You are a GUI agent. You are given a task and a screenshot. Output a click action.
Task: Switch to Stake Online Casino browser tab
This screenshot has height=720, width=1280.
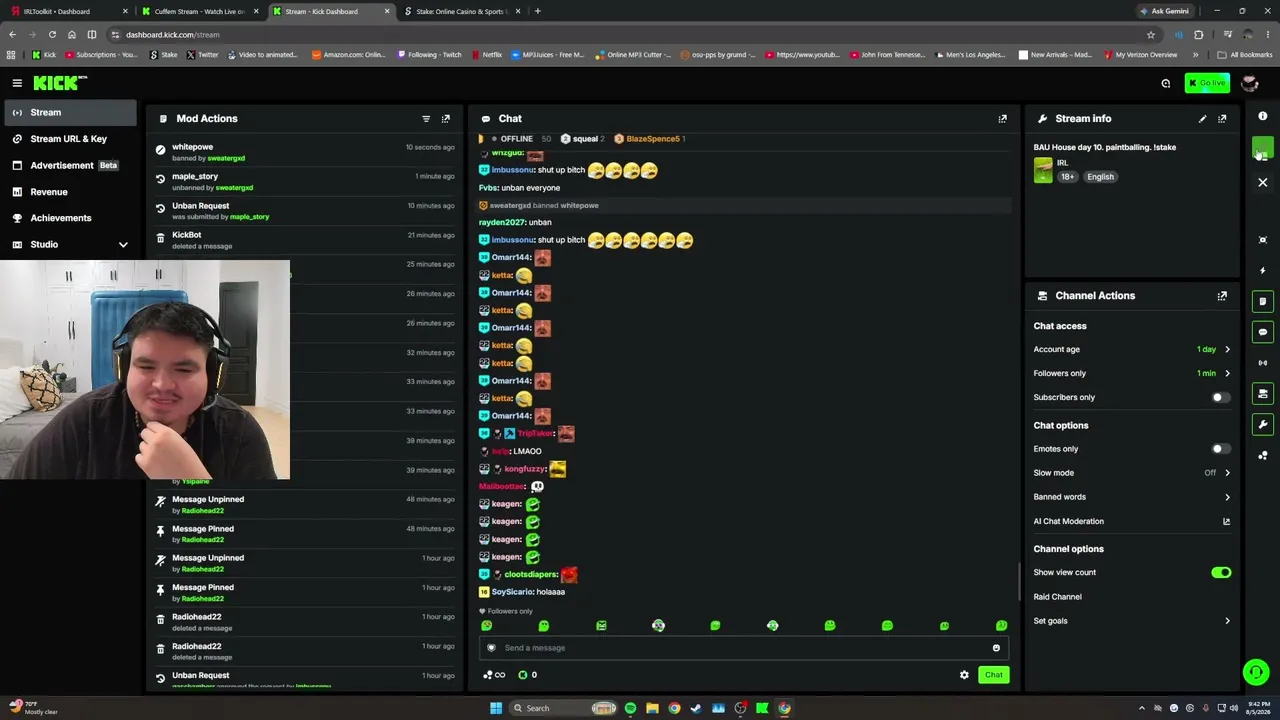point(463,11)
